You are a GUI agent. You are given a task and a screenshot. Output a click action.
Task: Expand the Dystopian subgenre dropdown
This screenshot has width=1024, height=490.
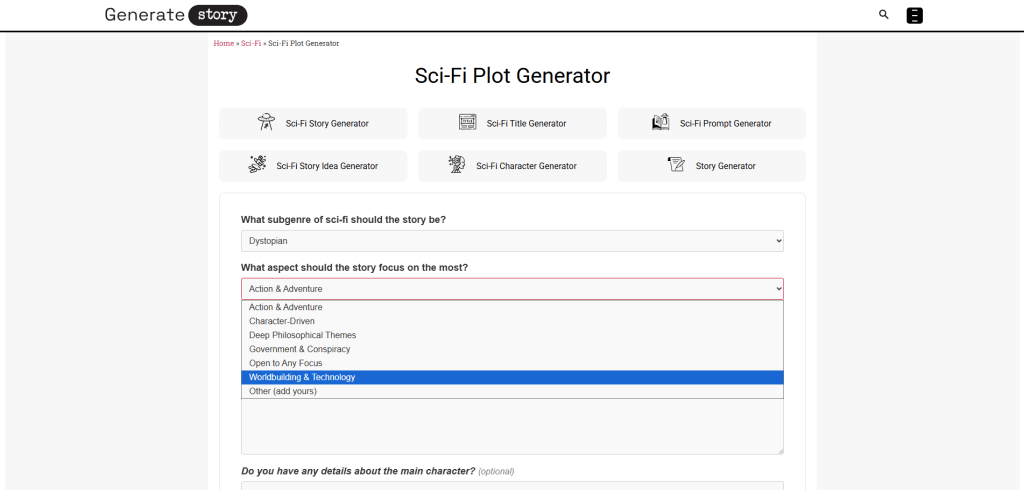(x=512, y=241)
